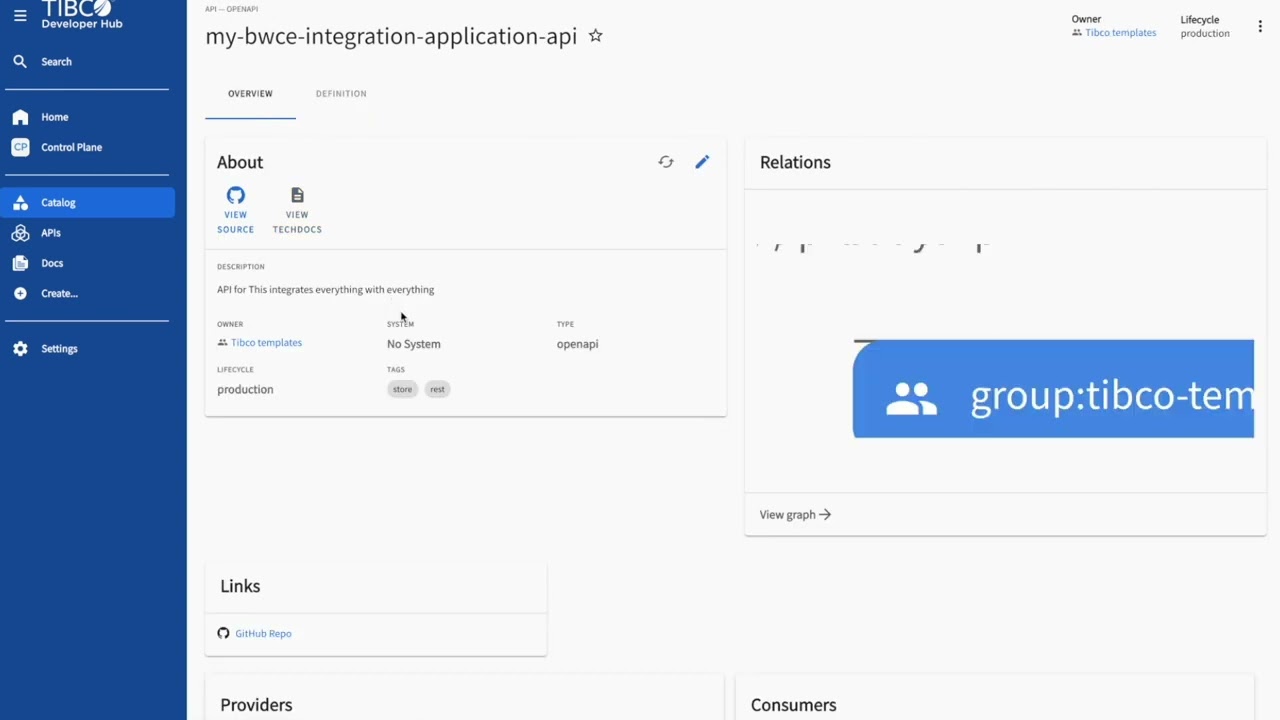Edit metadata with pencil icon
1280x720 pixels.
click(x=702, y=162)
